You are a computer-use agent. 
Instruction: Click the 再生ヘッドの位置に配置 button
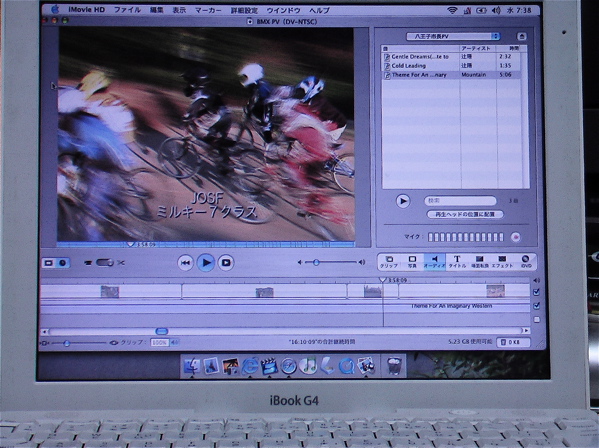(x=465, y=214)
